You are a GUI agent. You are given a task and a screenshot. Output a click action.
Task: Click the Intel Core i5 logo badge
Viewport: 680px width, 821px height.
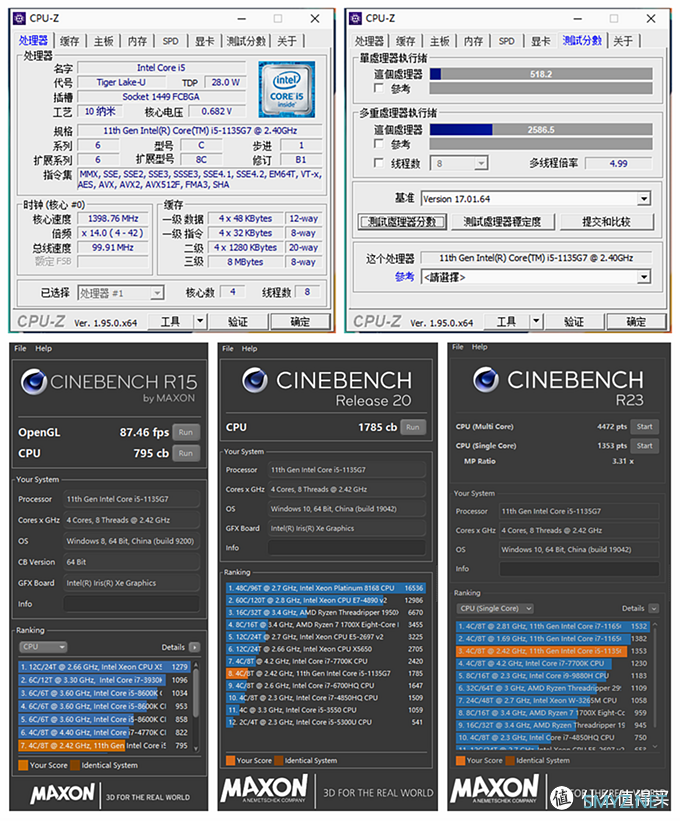[287, 90]
